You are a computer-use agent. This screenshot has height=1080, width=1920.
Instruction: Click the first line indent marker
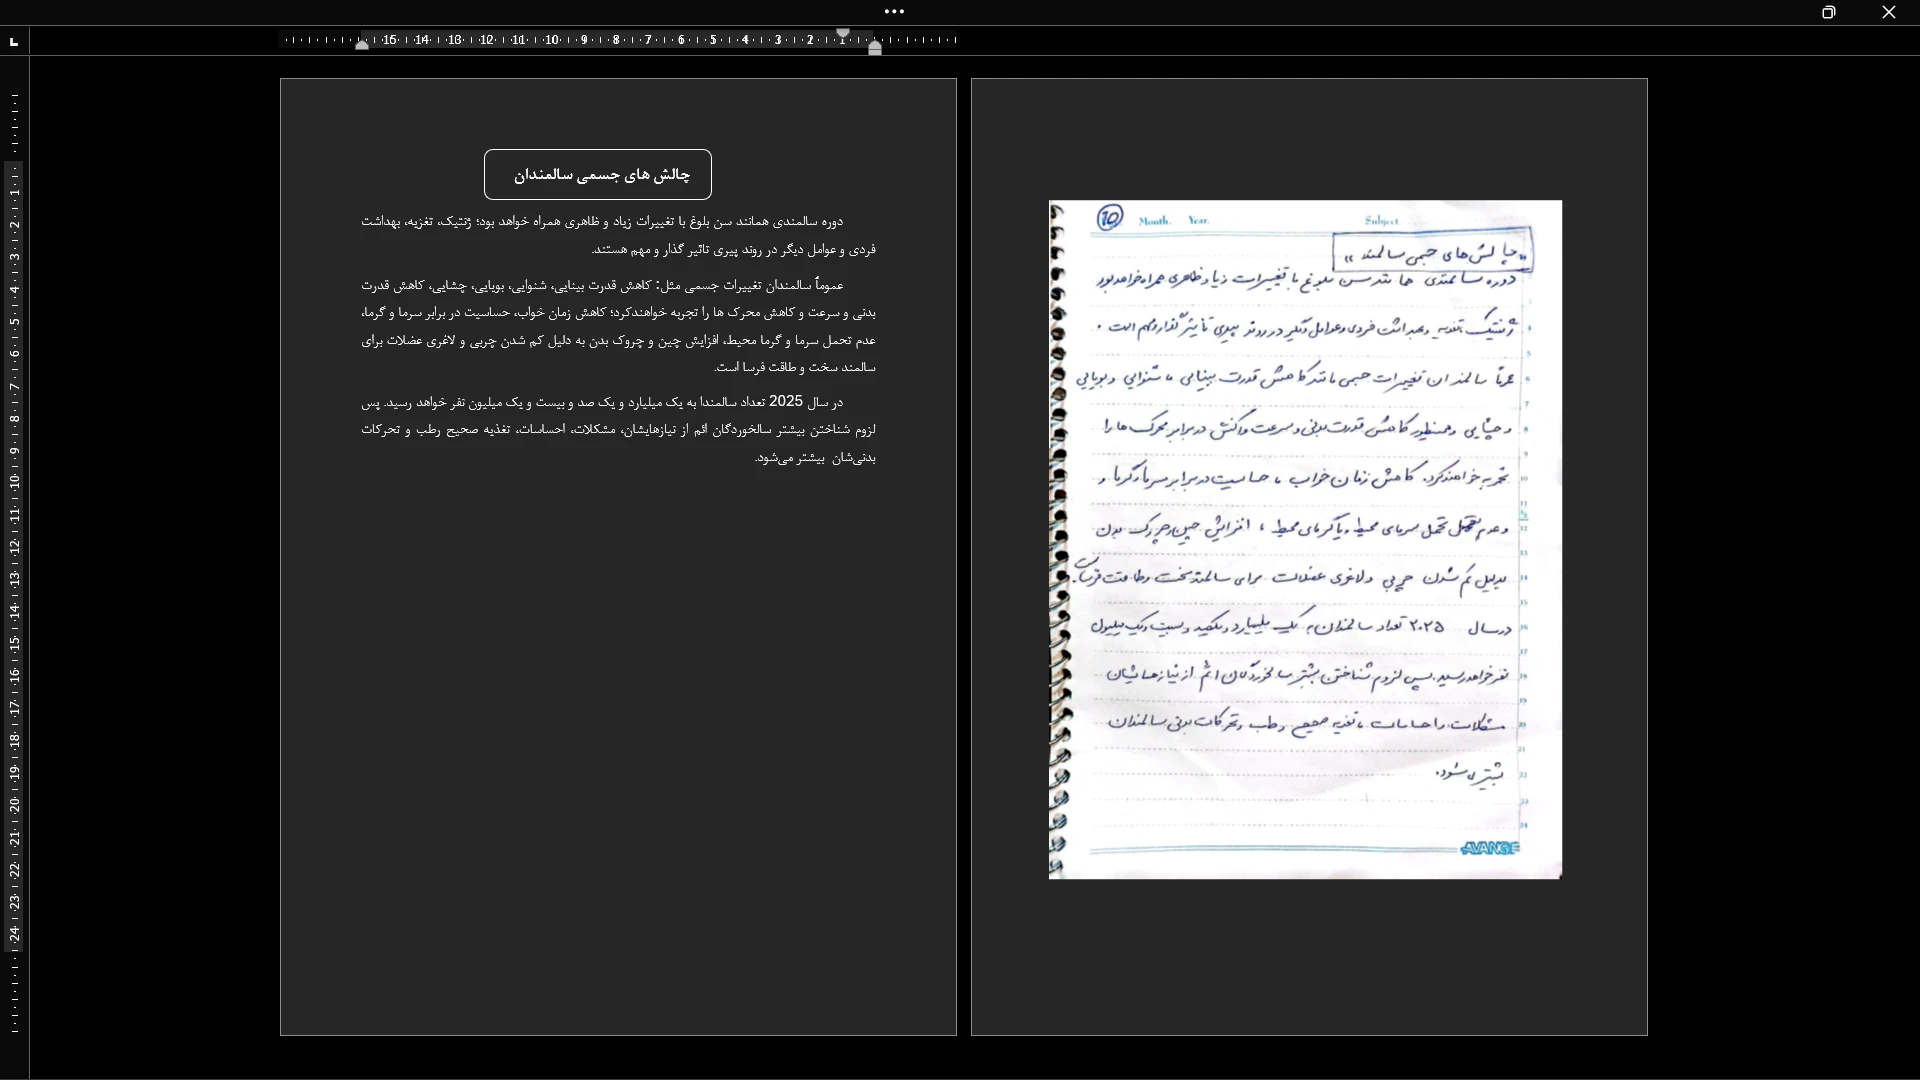click(x=843, y=34)
